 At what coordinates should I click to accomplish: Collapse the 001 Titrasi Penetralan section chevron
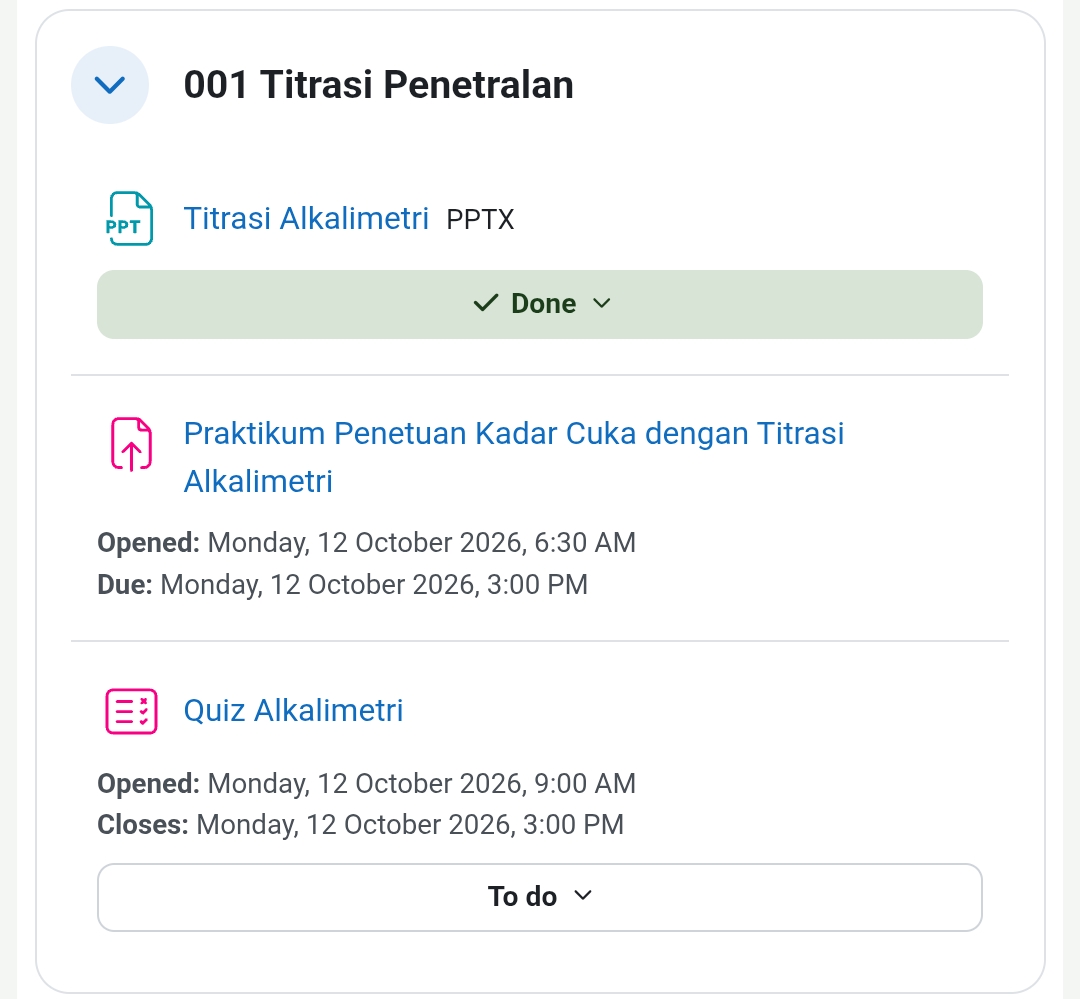(110, 85)
